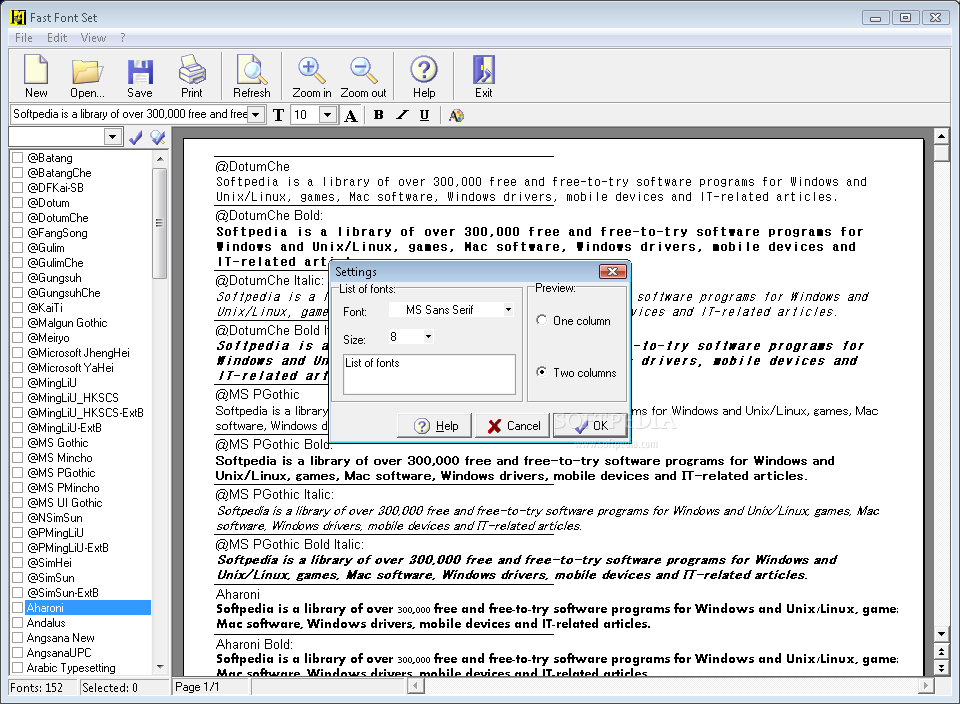The width and height of the screenshot is (960, 704).
Task: Open the File menu
Action: point(24,38)
